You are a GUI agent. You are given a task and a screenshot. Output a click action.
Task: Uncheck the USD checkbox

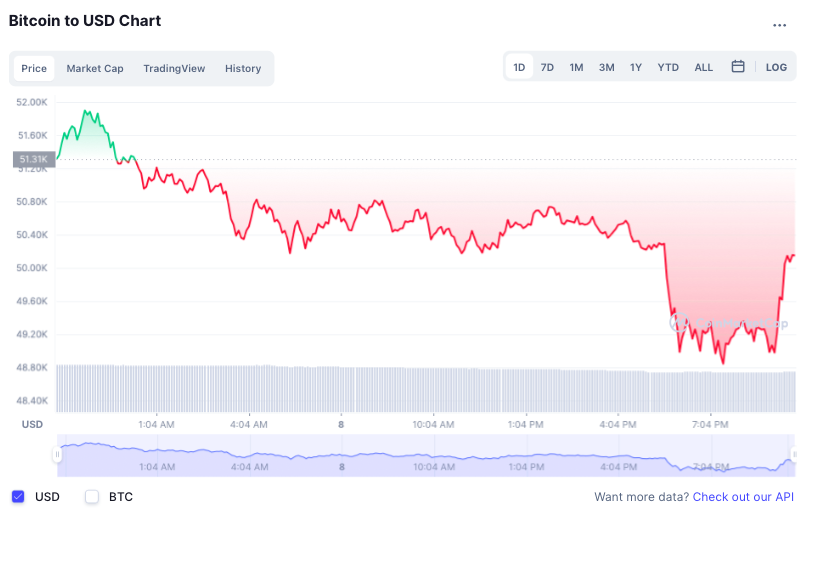18,497
